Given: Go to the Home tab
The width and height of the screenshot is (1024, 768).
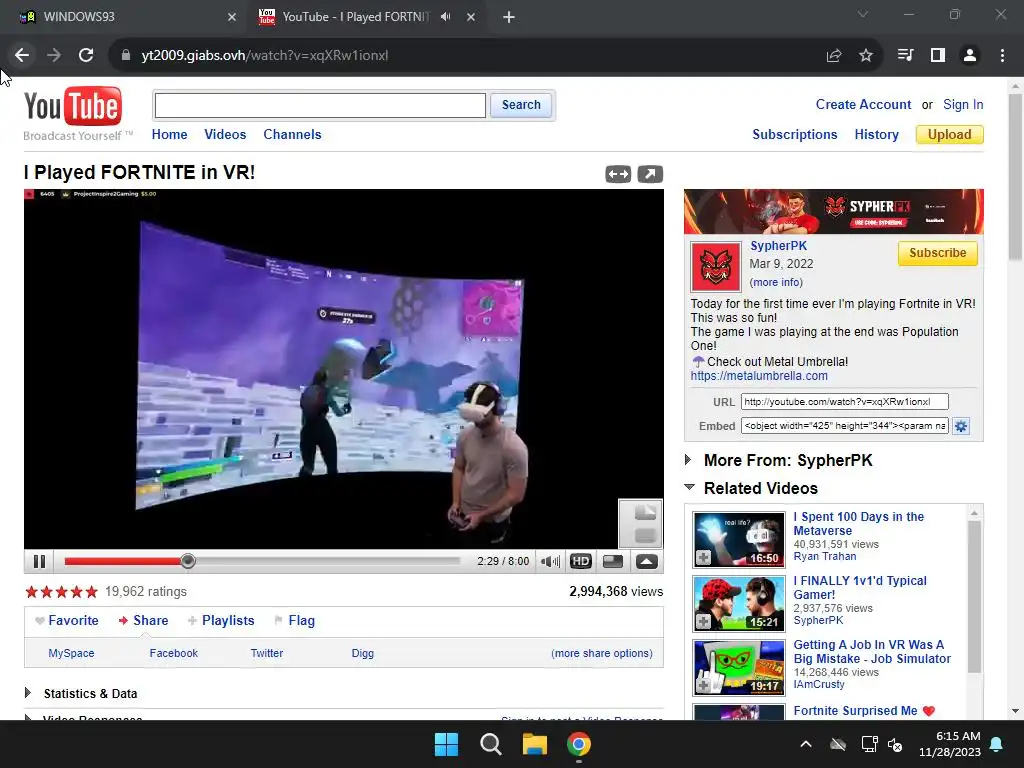Looking at the screenshot, I should click(x=169, y=135).
